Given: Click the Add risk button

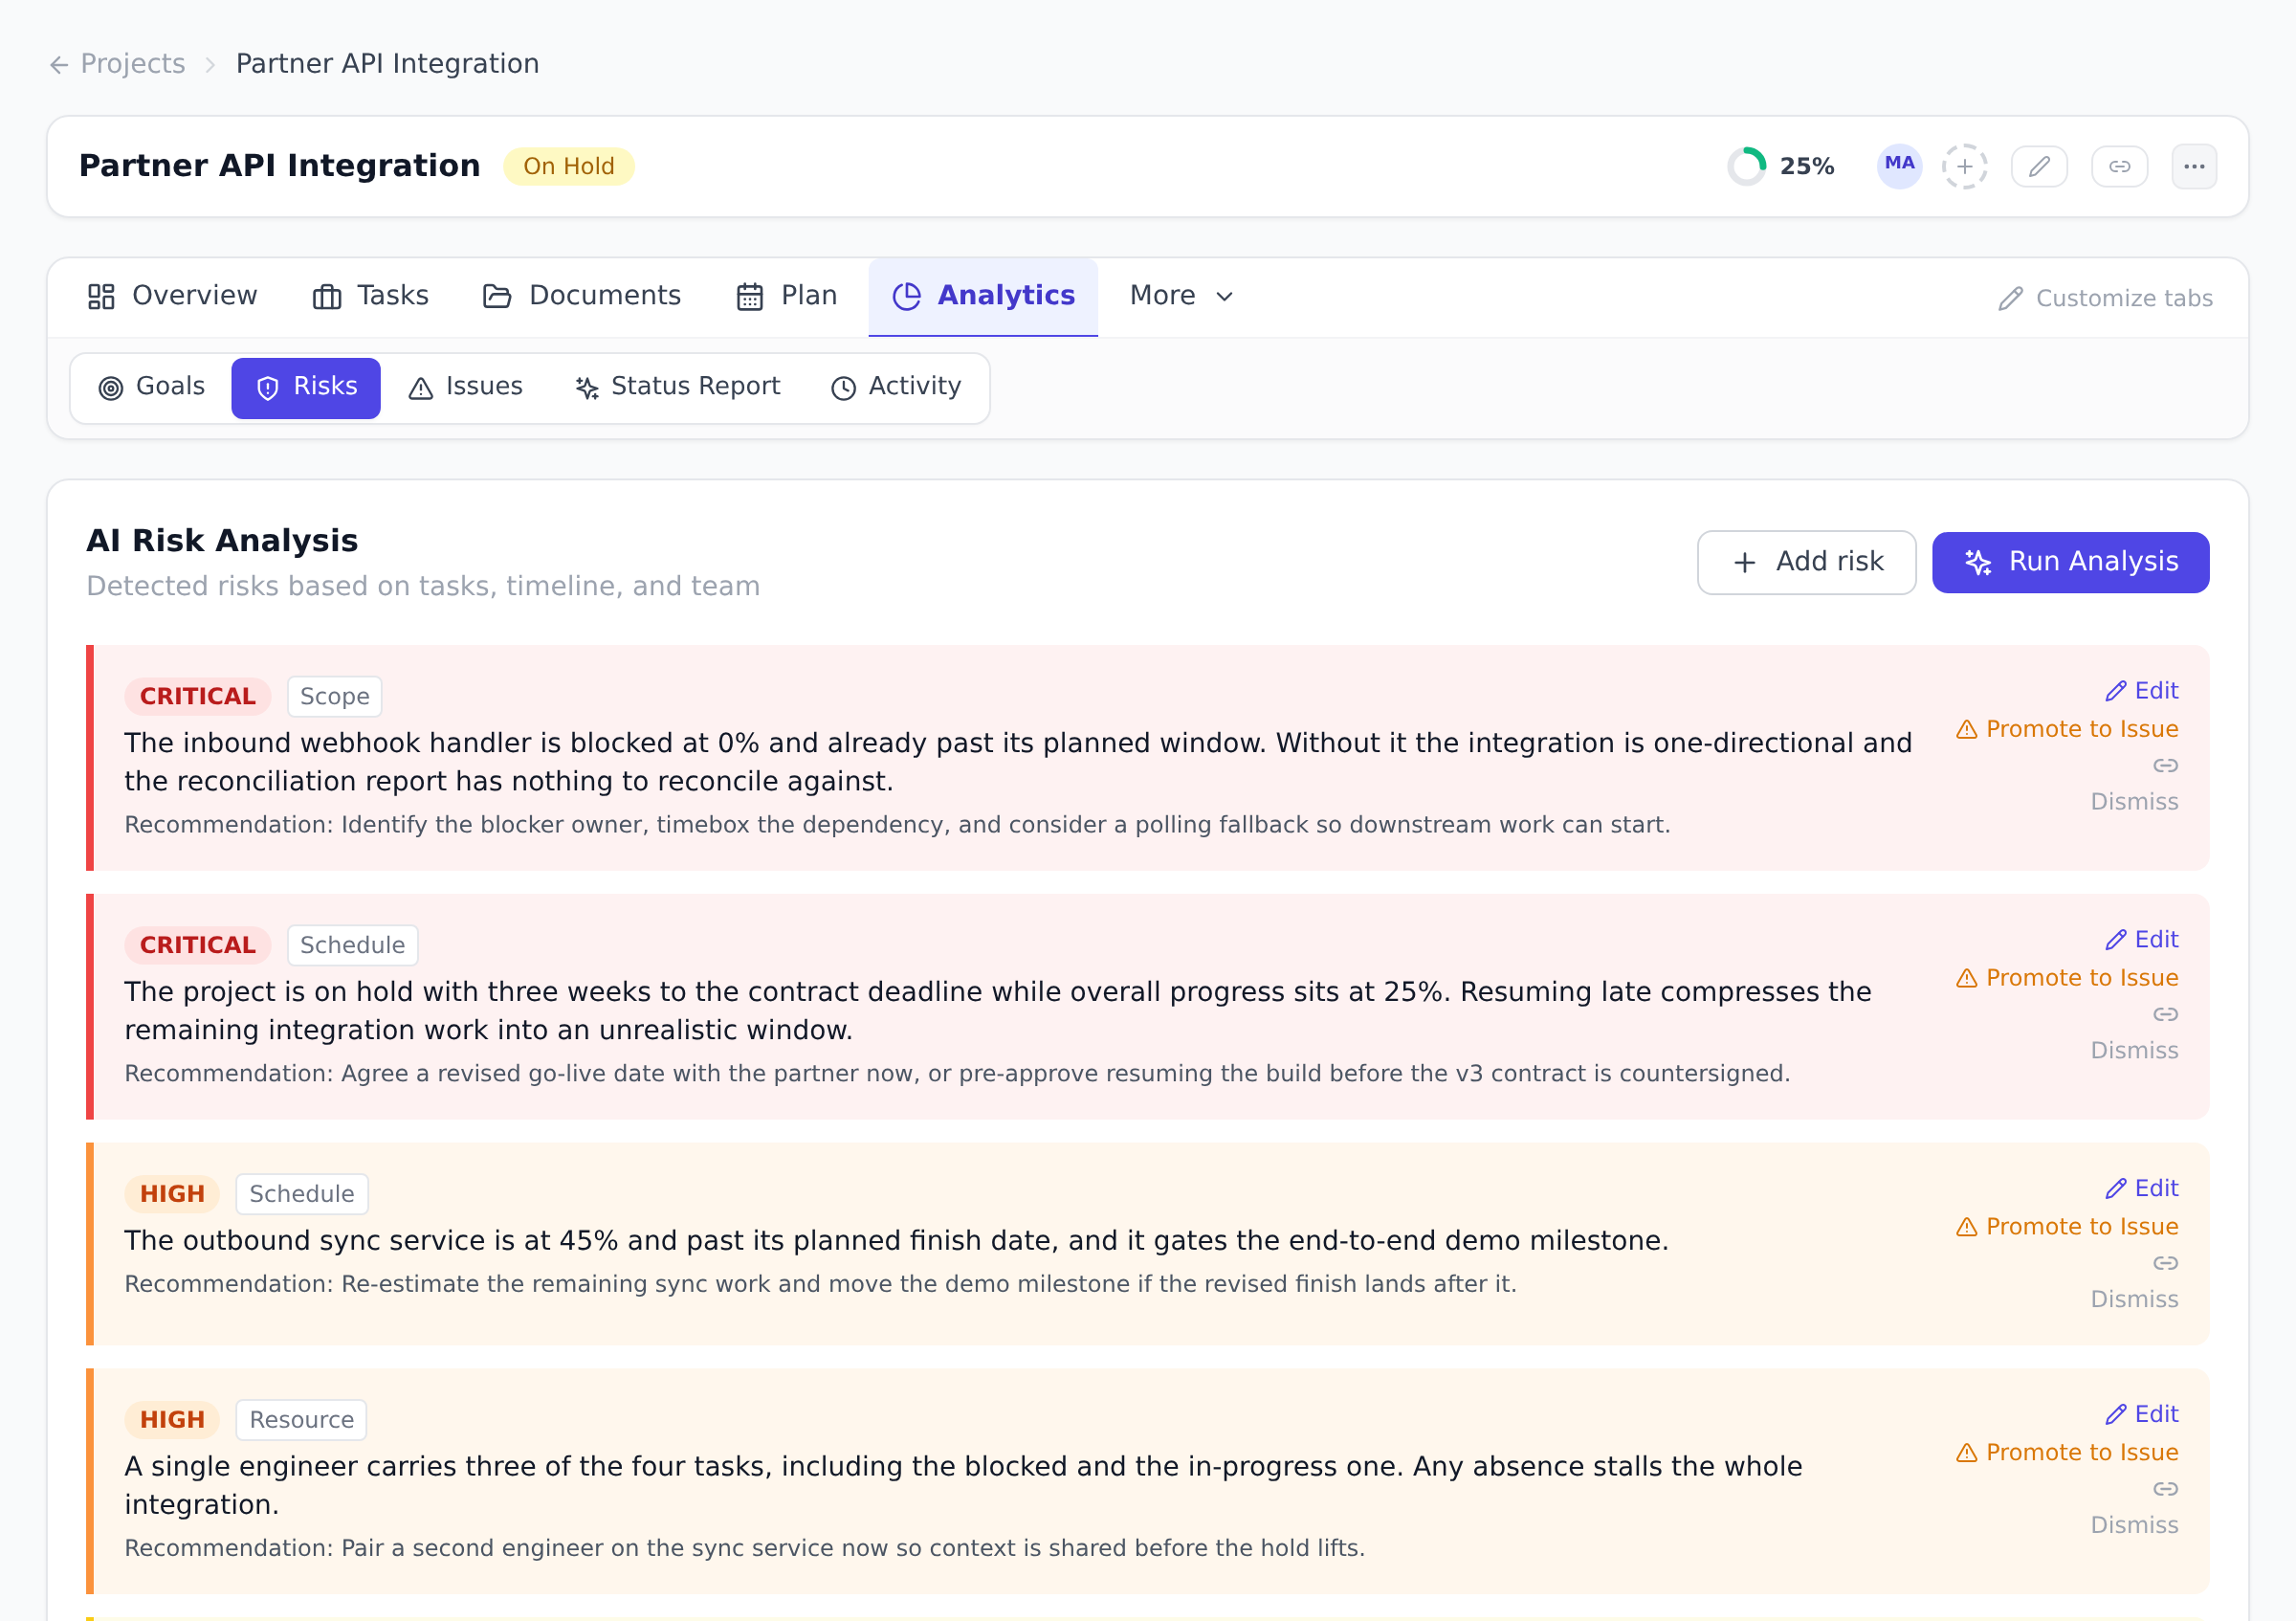Looking at the screenshot, I should point(1806,562).
